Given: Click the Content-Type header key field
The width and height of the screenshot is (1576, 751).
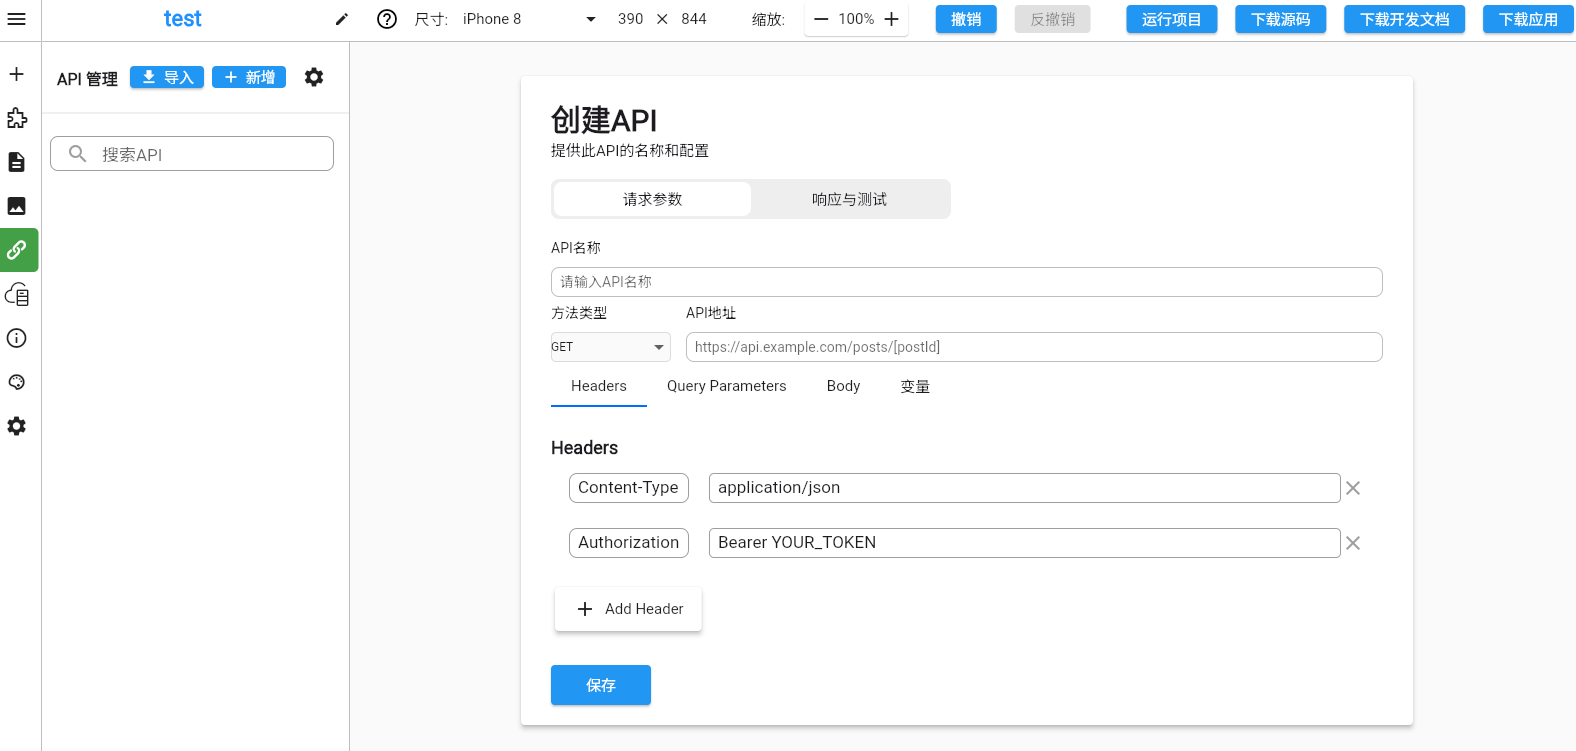Looking at the screenshot, I should click(629, 488).
